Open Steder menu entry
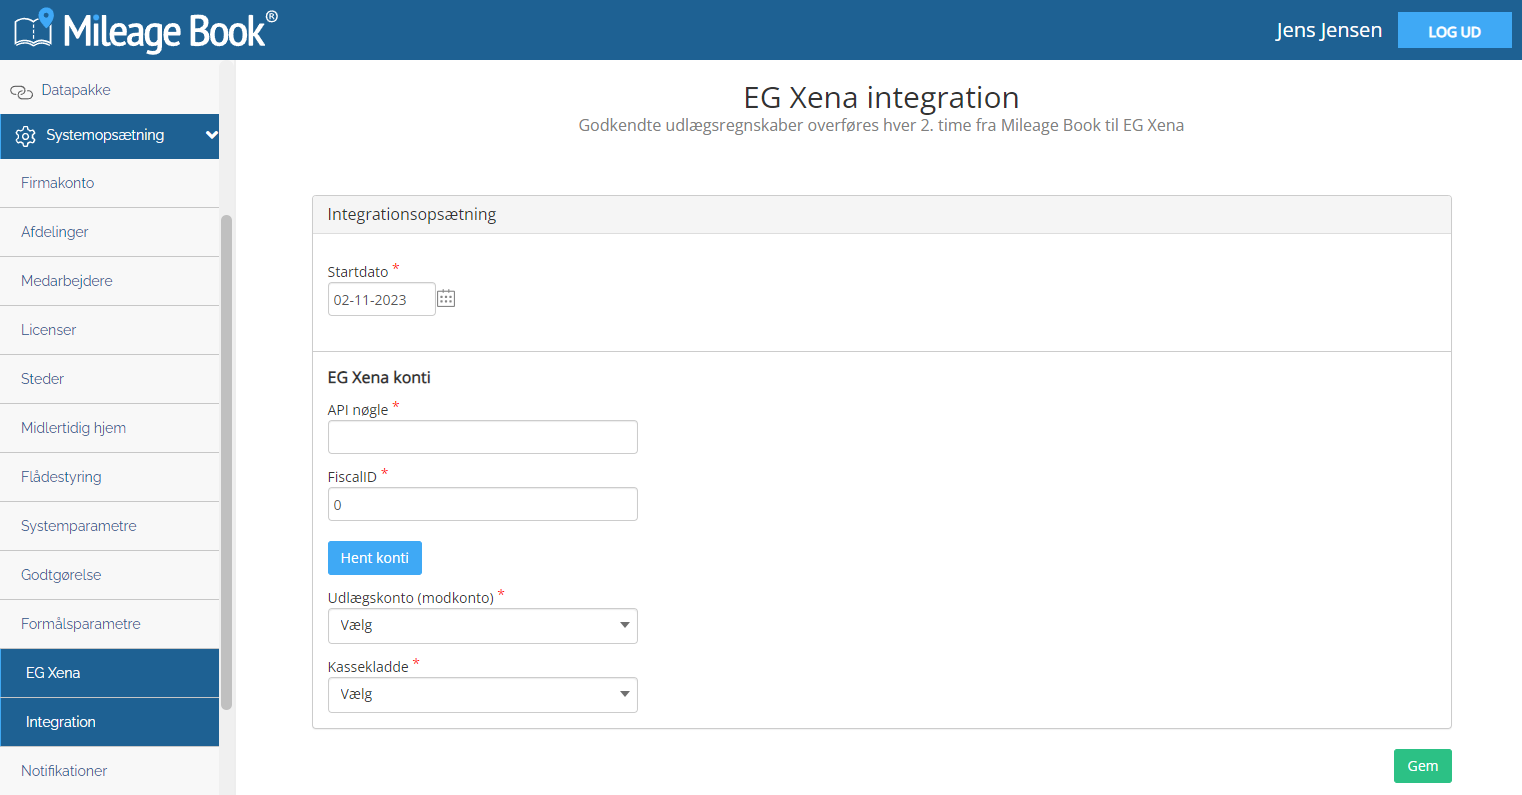The height and width of the screenshot is (795, 1522). pos(110,379)
